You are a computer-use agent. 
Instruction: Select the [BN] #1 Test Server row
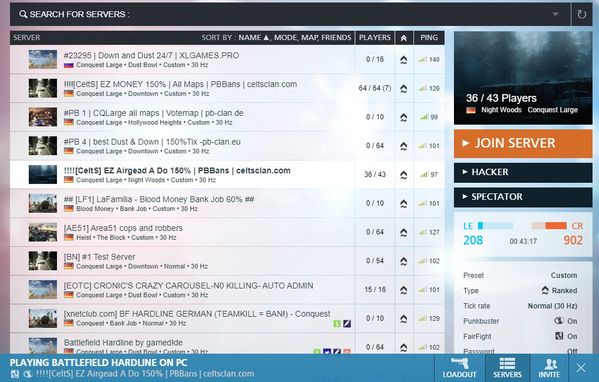227,261
